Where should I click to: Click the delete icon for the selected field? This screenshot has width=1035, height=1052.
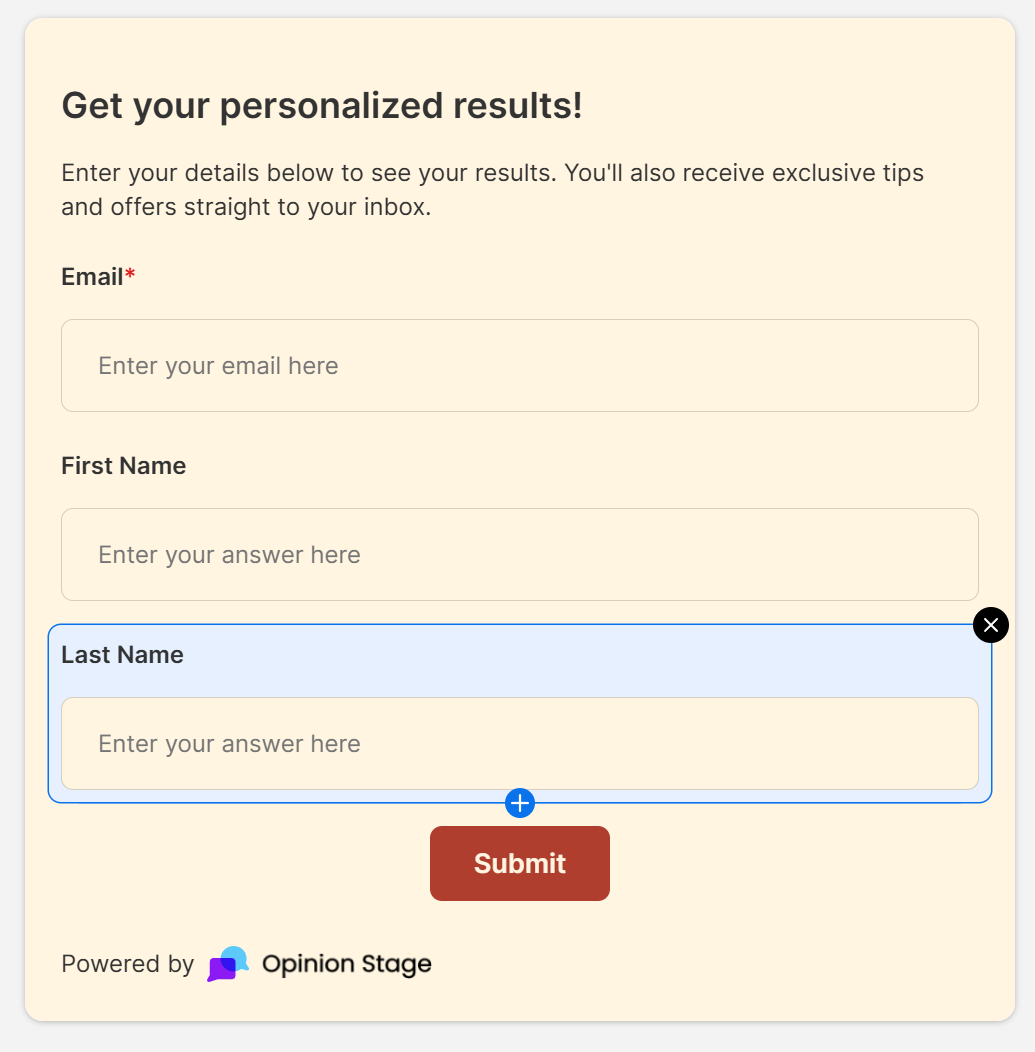point(990,625)
